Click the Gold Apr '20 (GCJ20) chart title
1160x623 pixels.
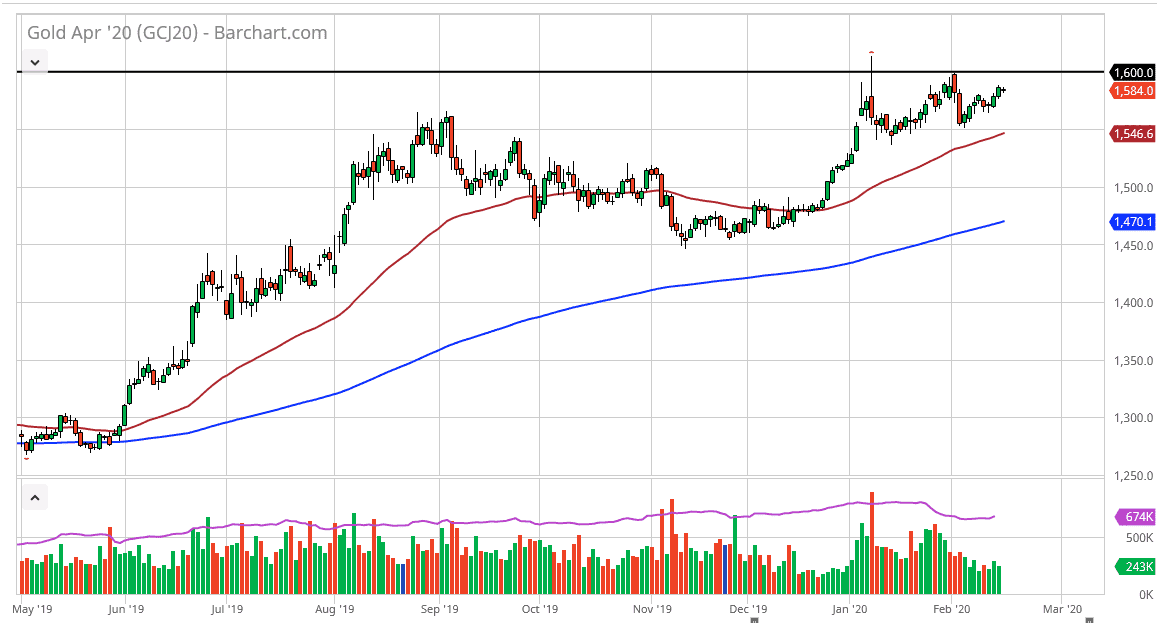click(177, 33)
